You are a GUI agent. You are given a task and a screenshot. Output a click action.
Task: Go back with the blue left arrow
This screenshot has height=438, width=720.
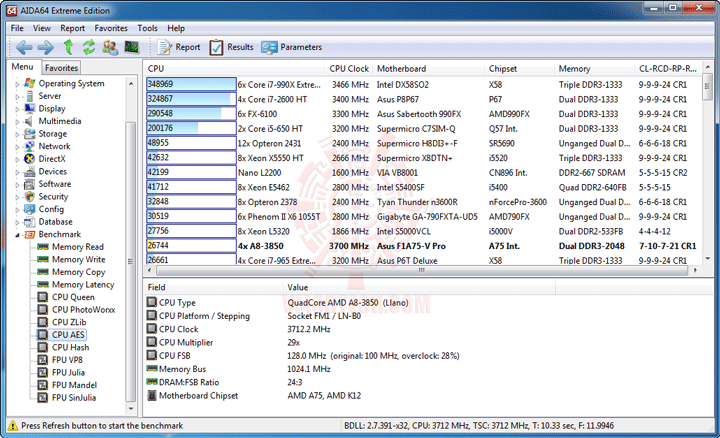point(24,47)
